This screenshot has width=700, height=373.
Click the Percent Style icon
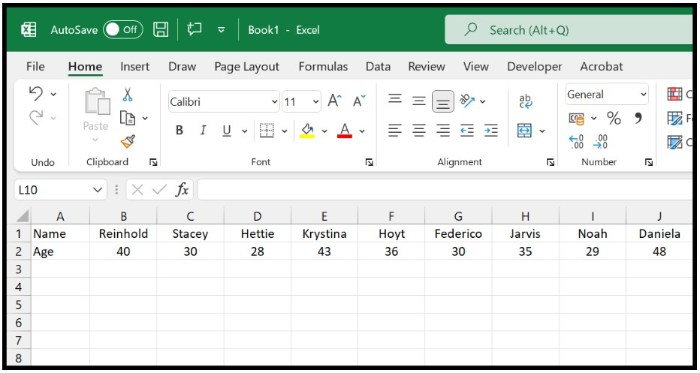tap(614, 118)
